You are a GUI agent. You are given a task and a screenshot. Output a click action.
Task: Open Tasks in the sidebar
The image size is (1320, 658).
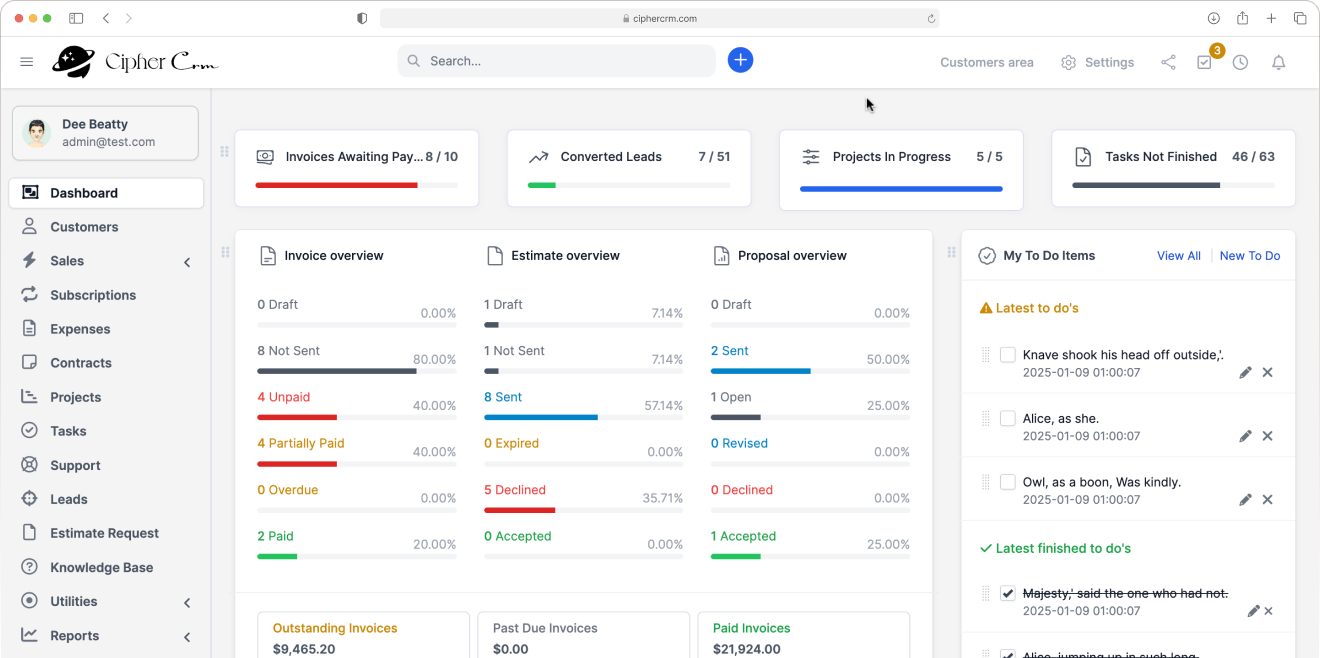(106, 431)
